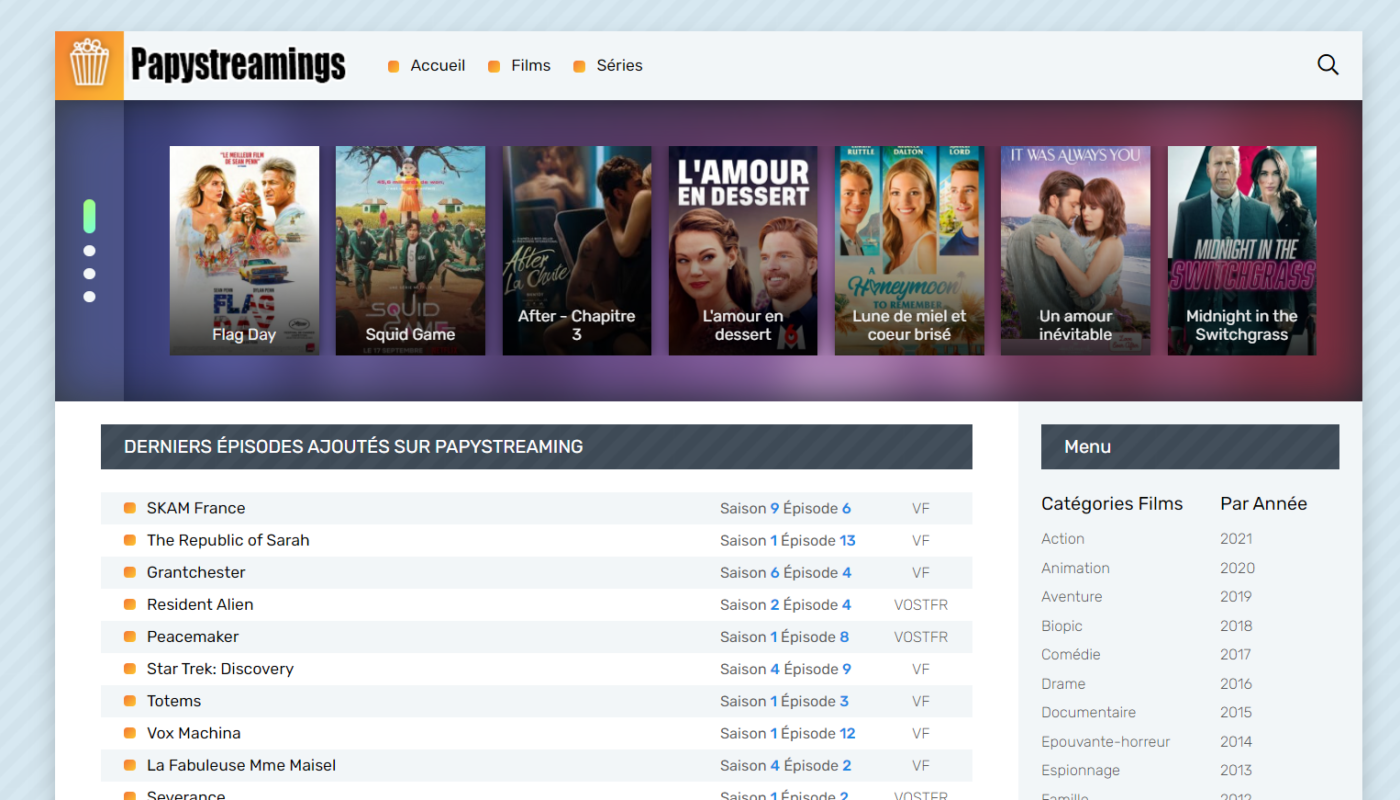Filter films by year 2015
Image resolution: width=1400 pixels, height=800 pixels.
pyautogui.click(x=1236, y=713)
